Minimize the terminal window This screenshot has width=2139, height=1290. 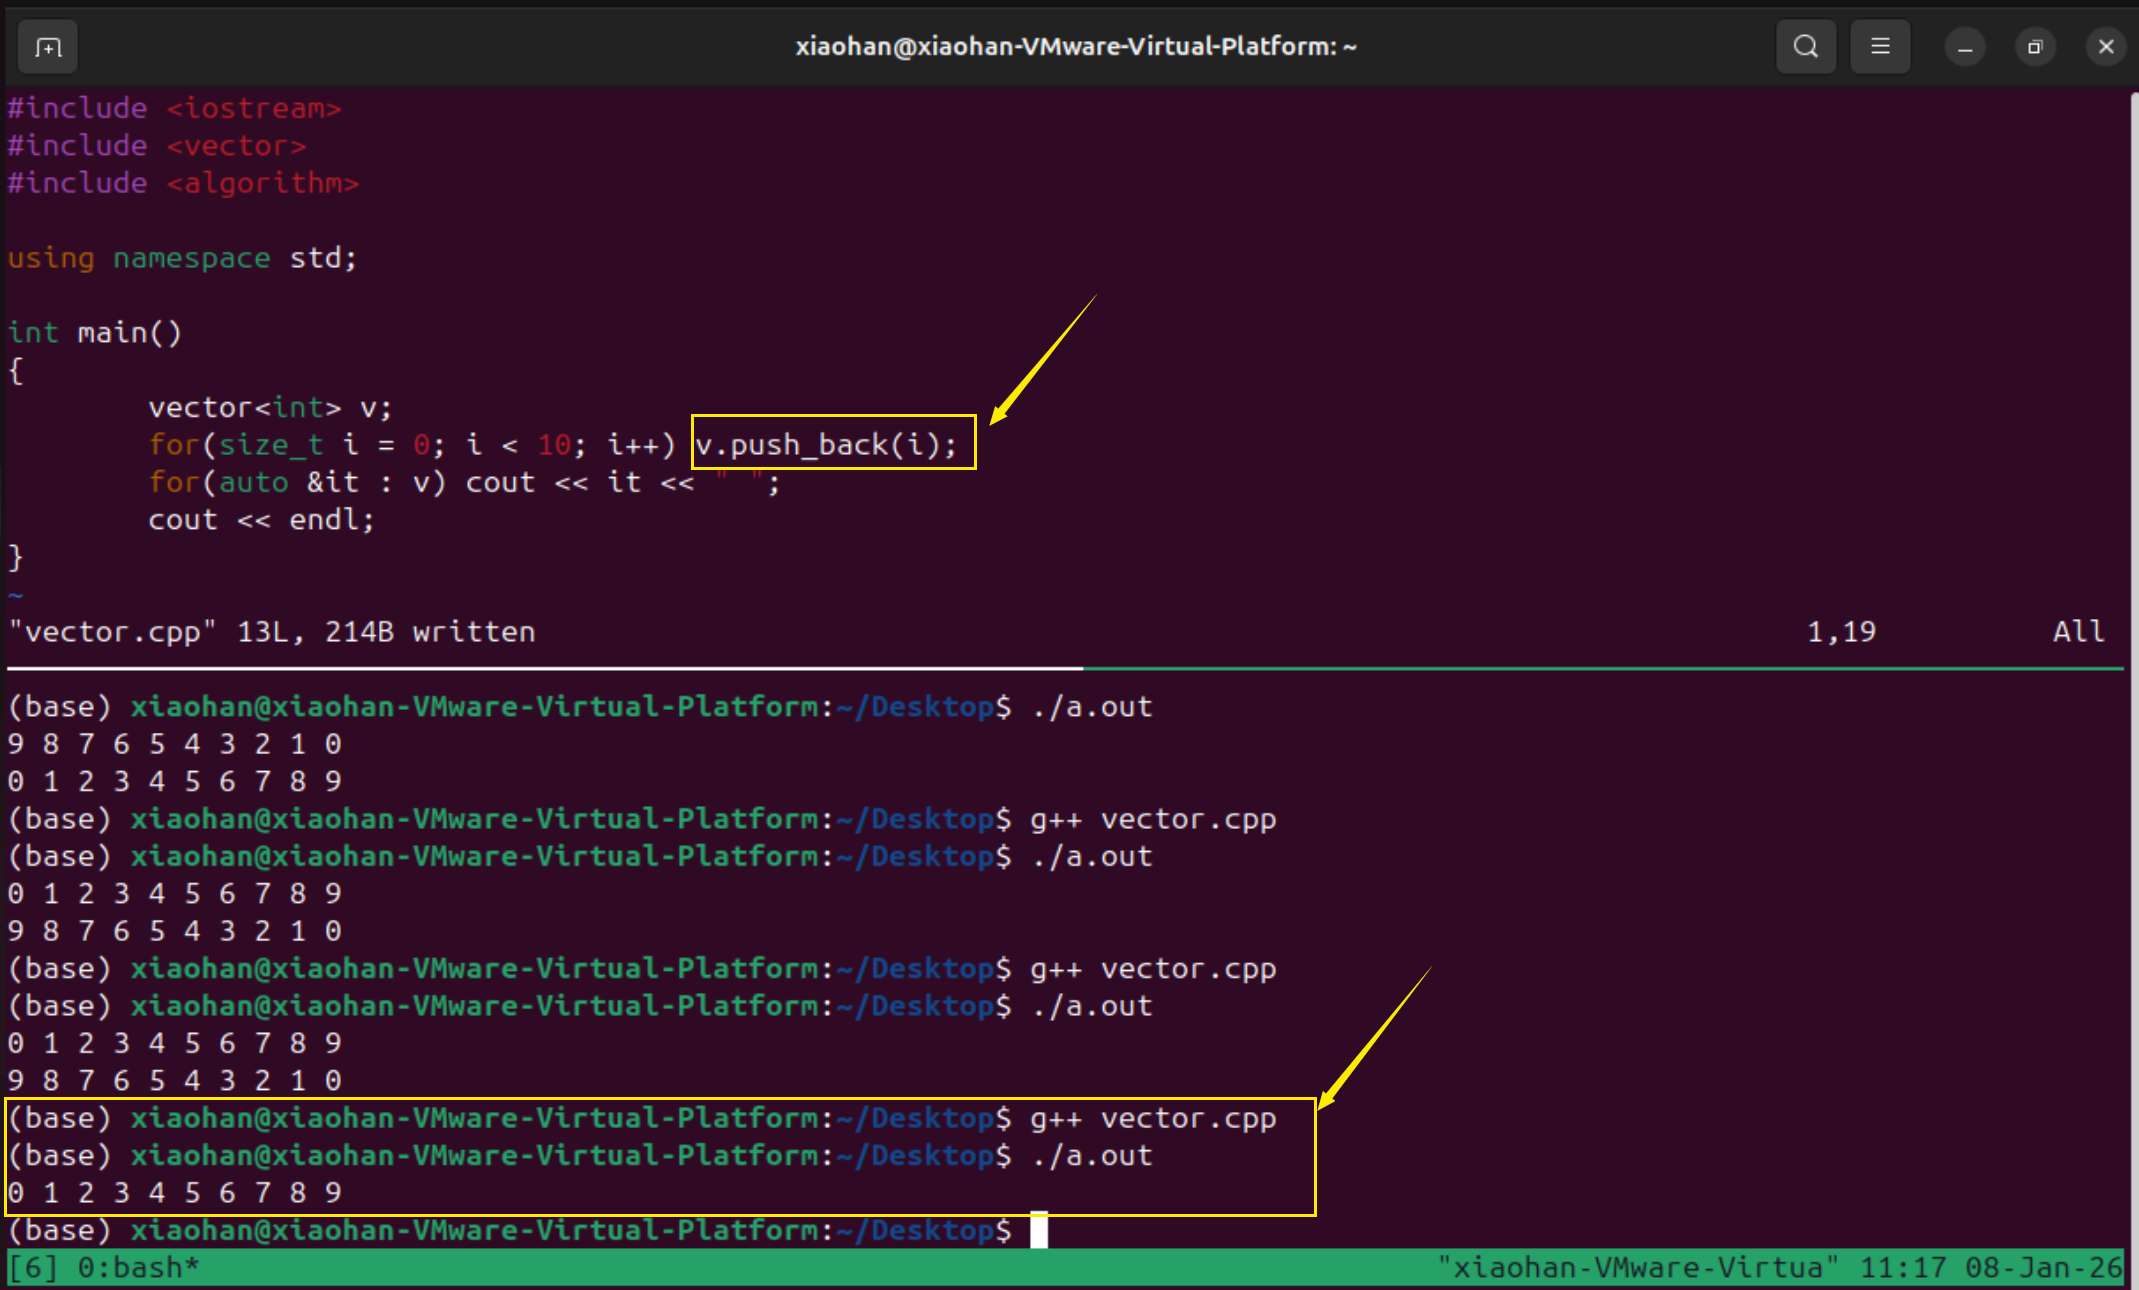point(1964,47)
